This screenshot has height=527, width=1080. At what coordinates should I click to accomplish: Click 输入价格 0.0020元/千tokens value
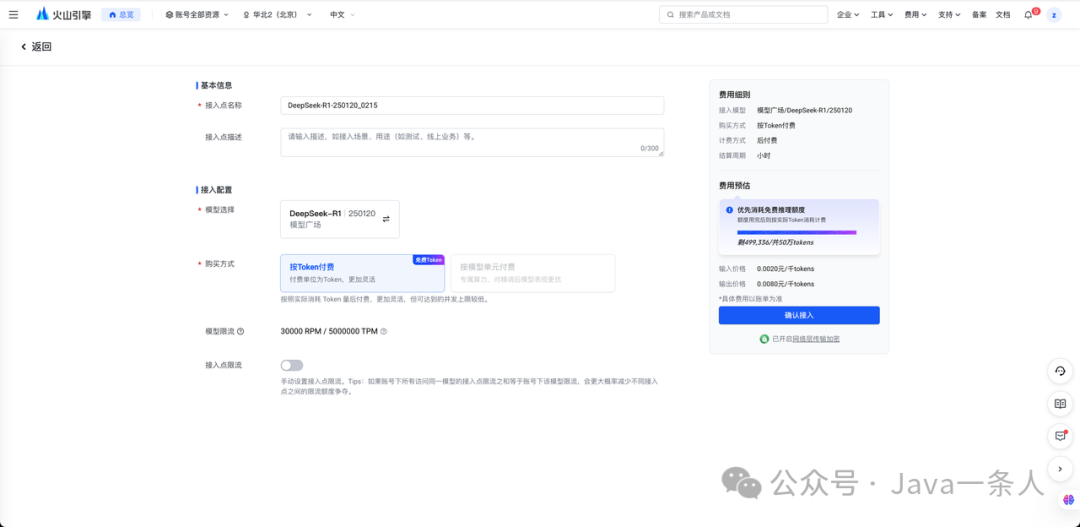pyautogui.click(x=785, y=269)
